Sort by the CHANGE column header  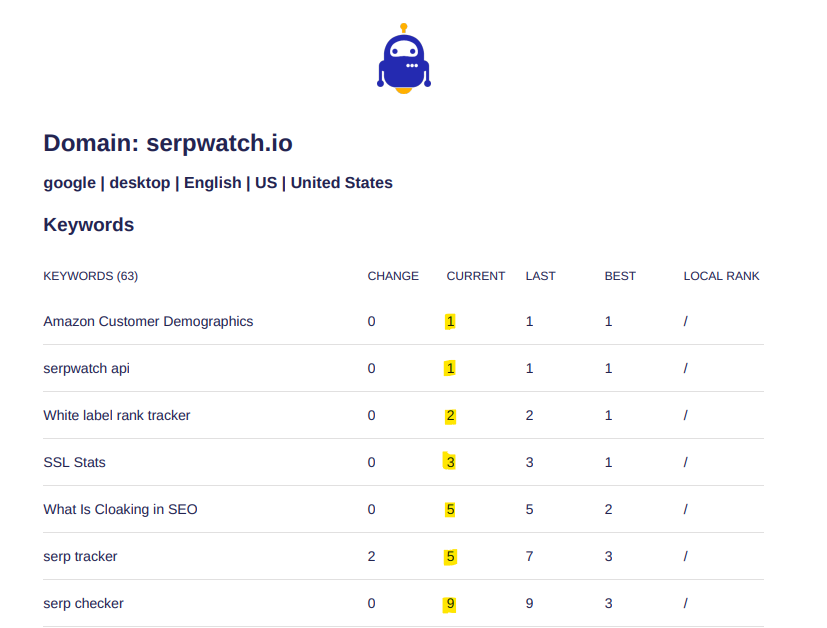coord(393,276)
